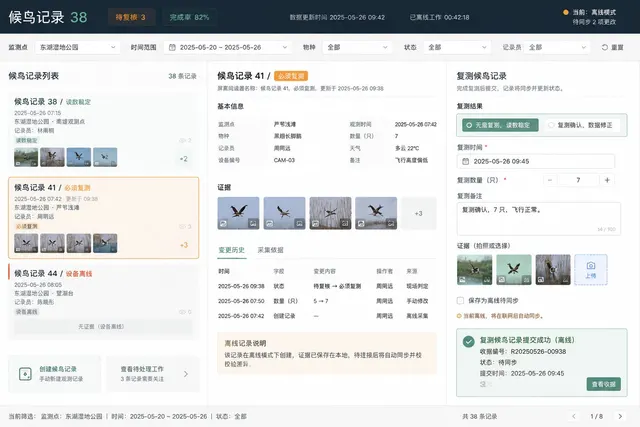
Task: Click the calendar icon in 复测时间 field
Action: click(465, 161)
